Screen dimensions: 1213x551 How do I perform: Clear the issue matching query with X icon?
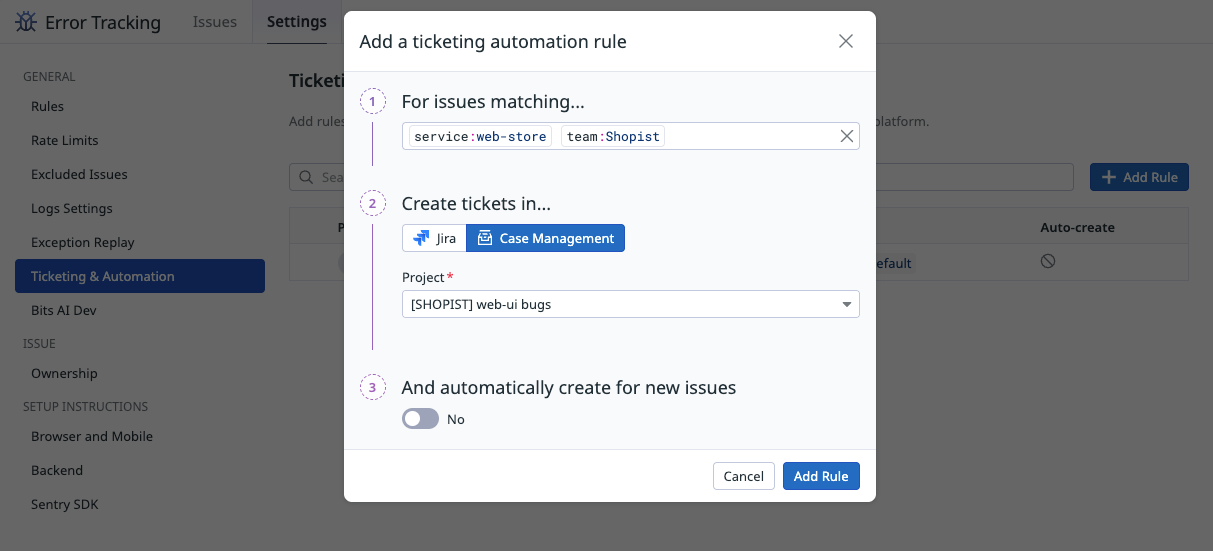846,136
